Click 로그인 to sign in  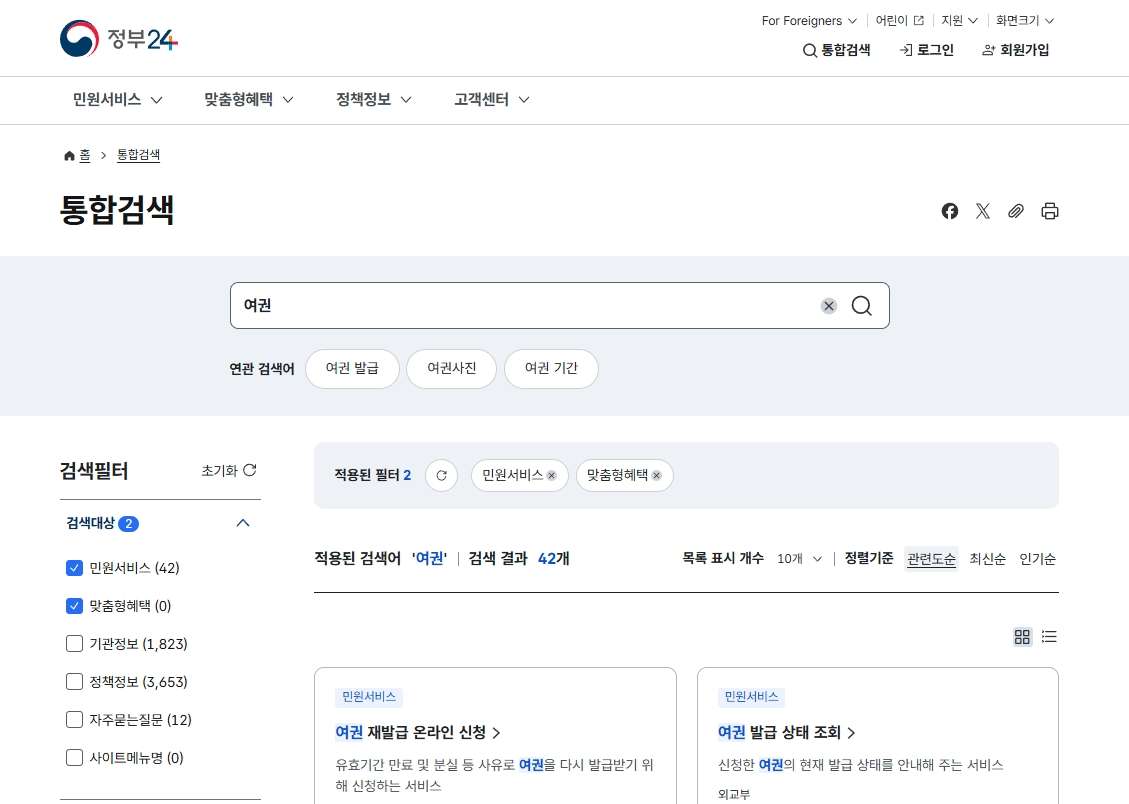pyautogui.click(x=926, y=49)
